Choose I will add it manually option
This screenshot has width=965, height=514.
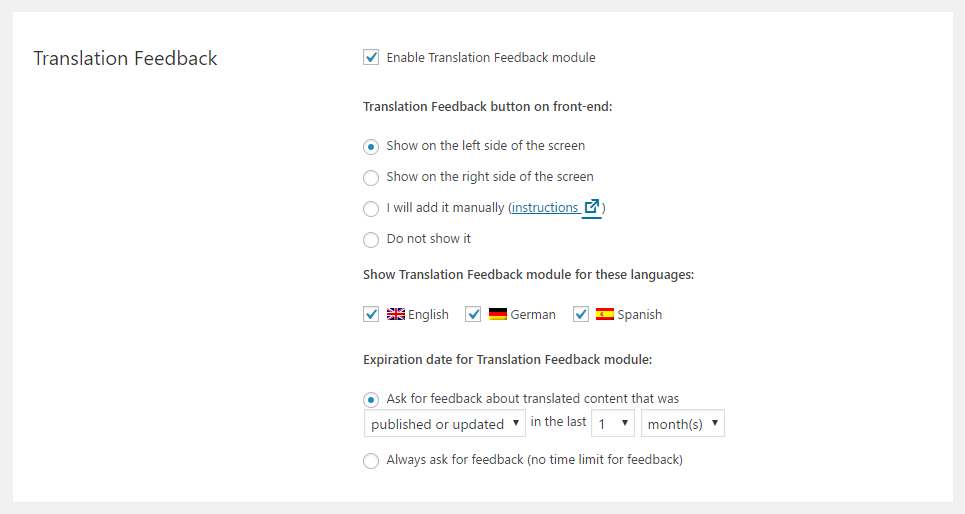click(370, 209)
